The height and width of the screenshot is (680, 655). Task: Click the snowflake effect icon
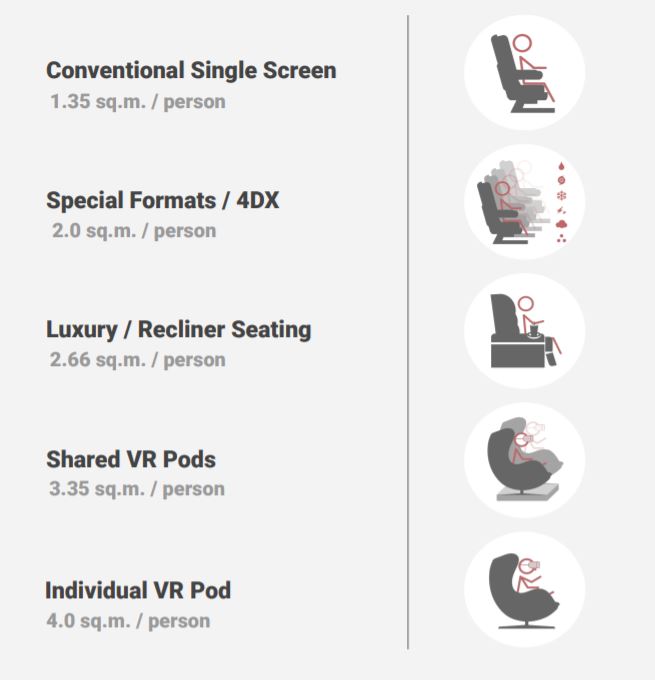[561, 195]
